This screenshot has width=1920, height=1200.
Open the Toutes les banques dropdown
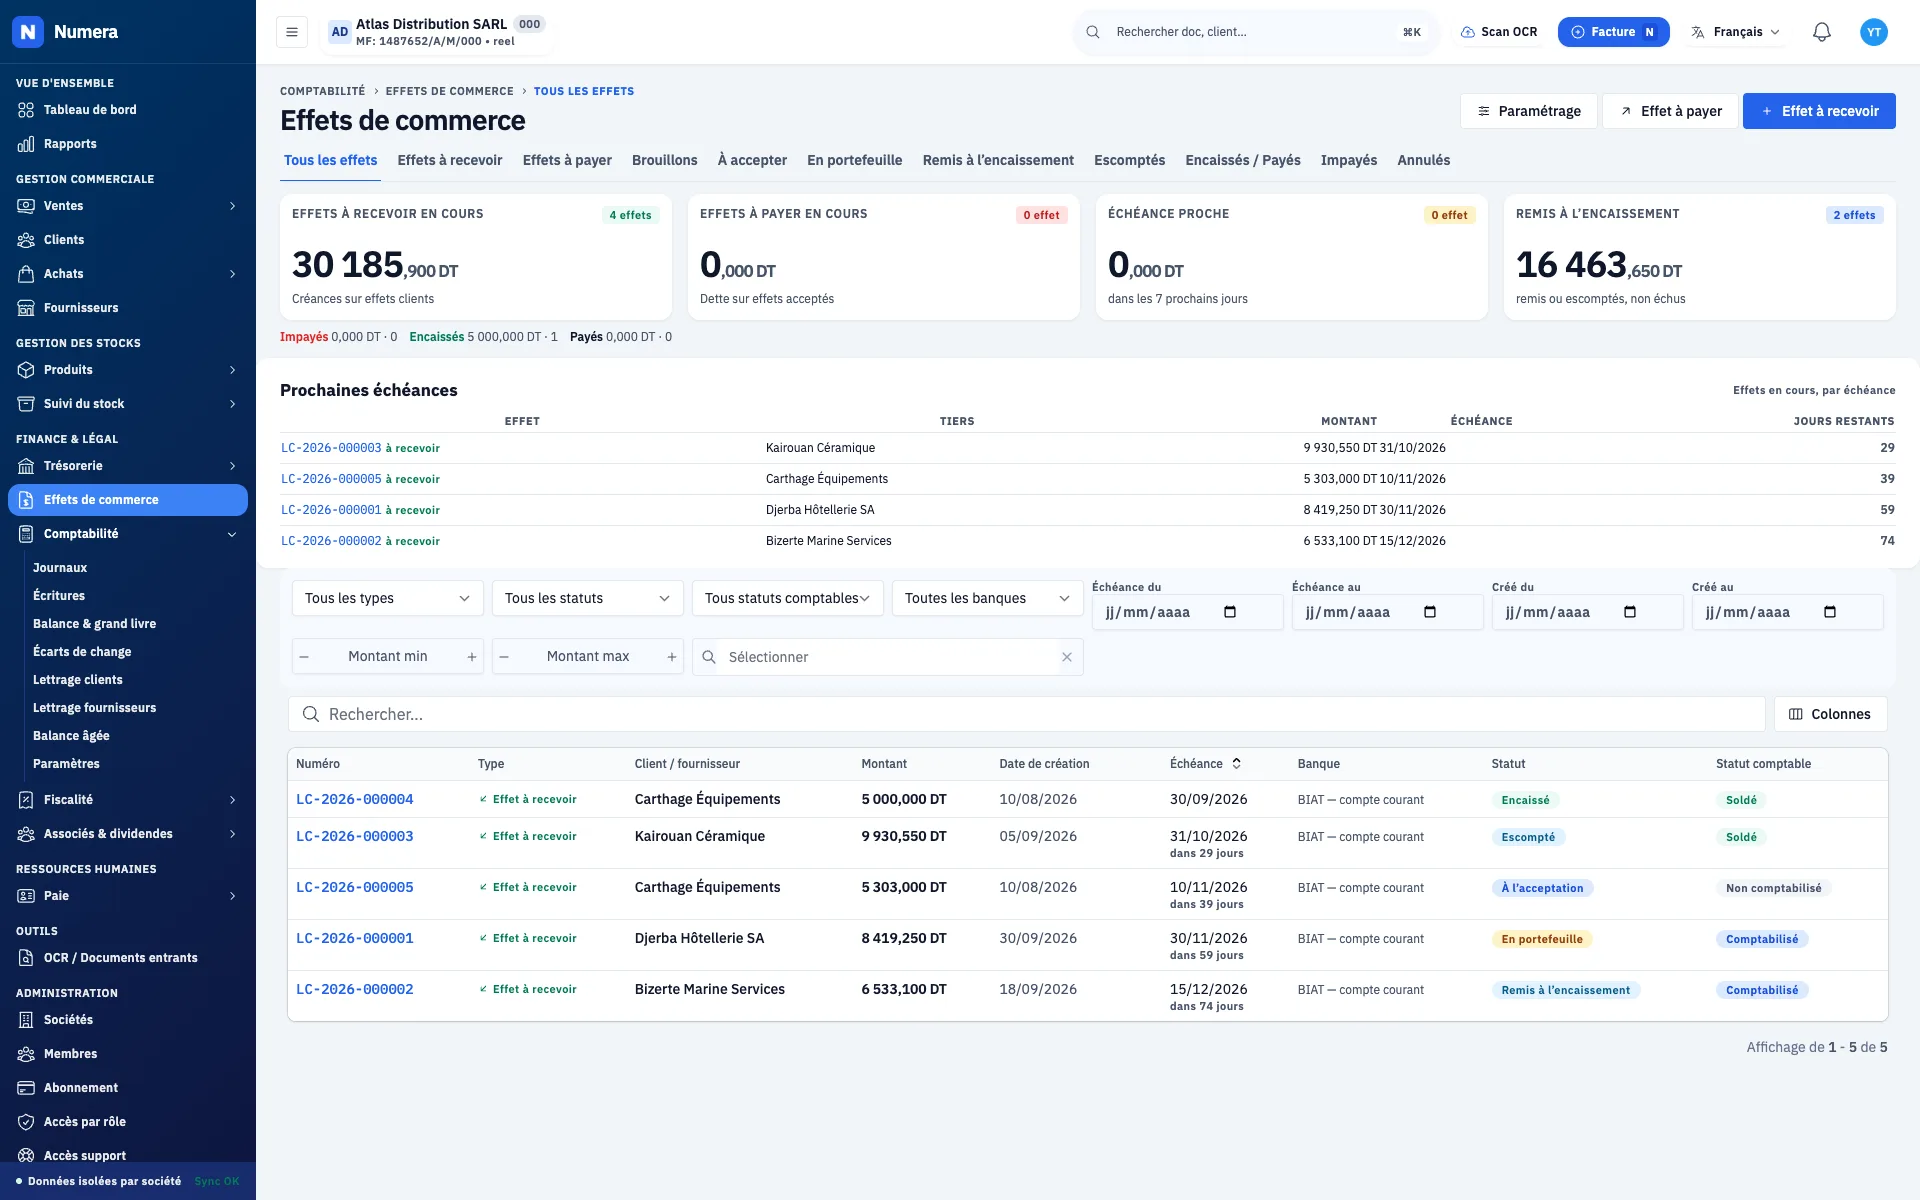[x=988, y=599]
